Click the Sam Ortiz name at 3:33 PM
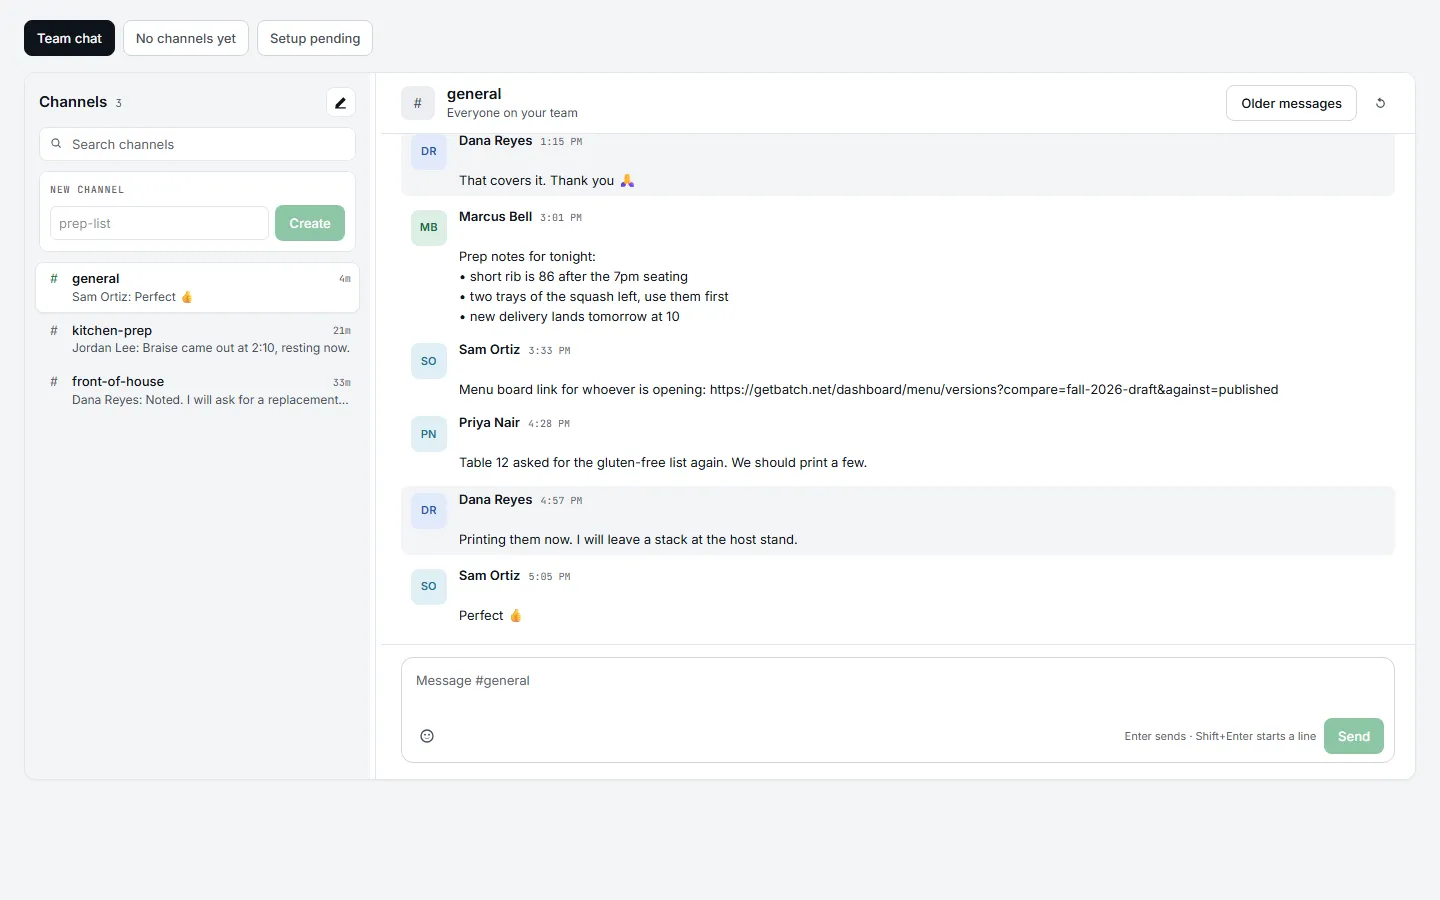Screen dimensions: 1440x900 coord(489,350)
